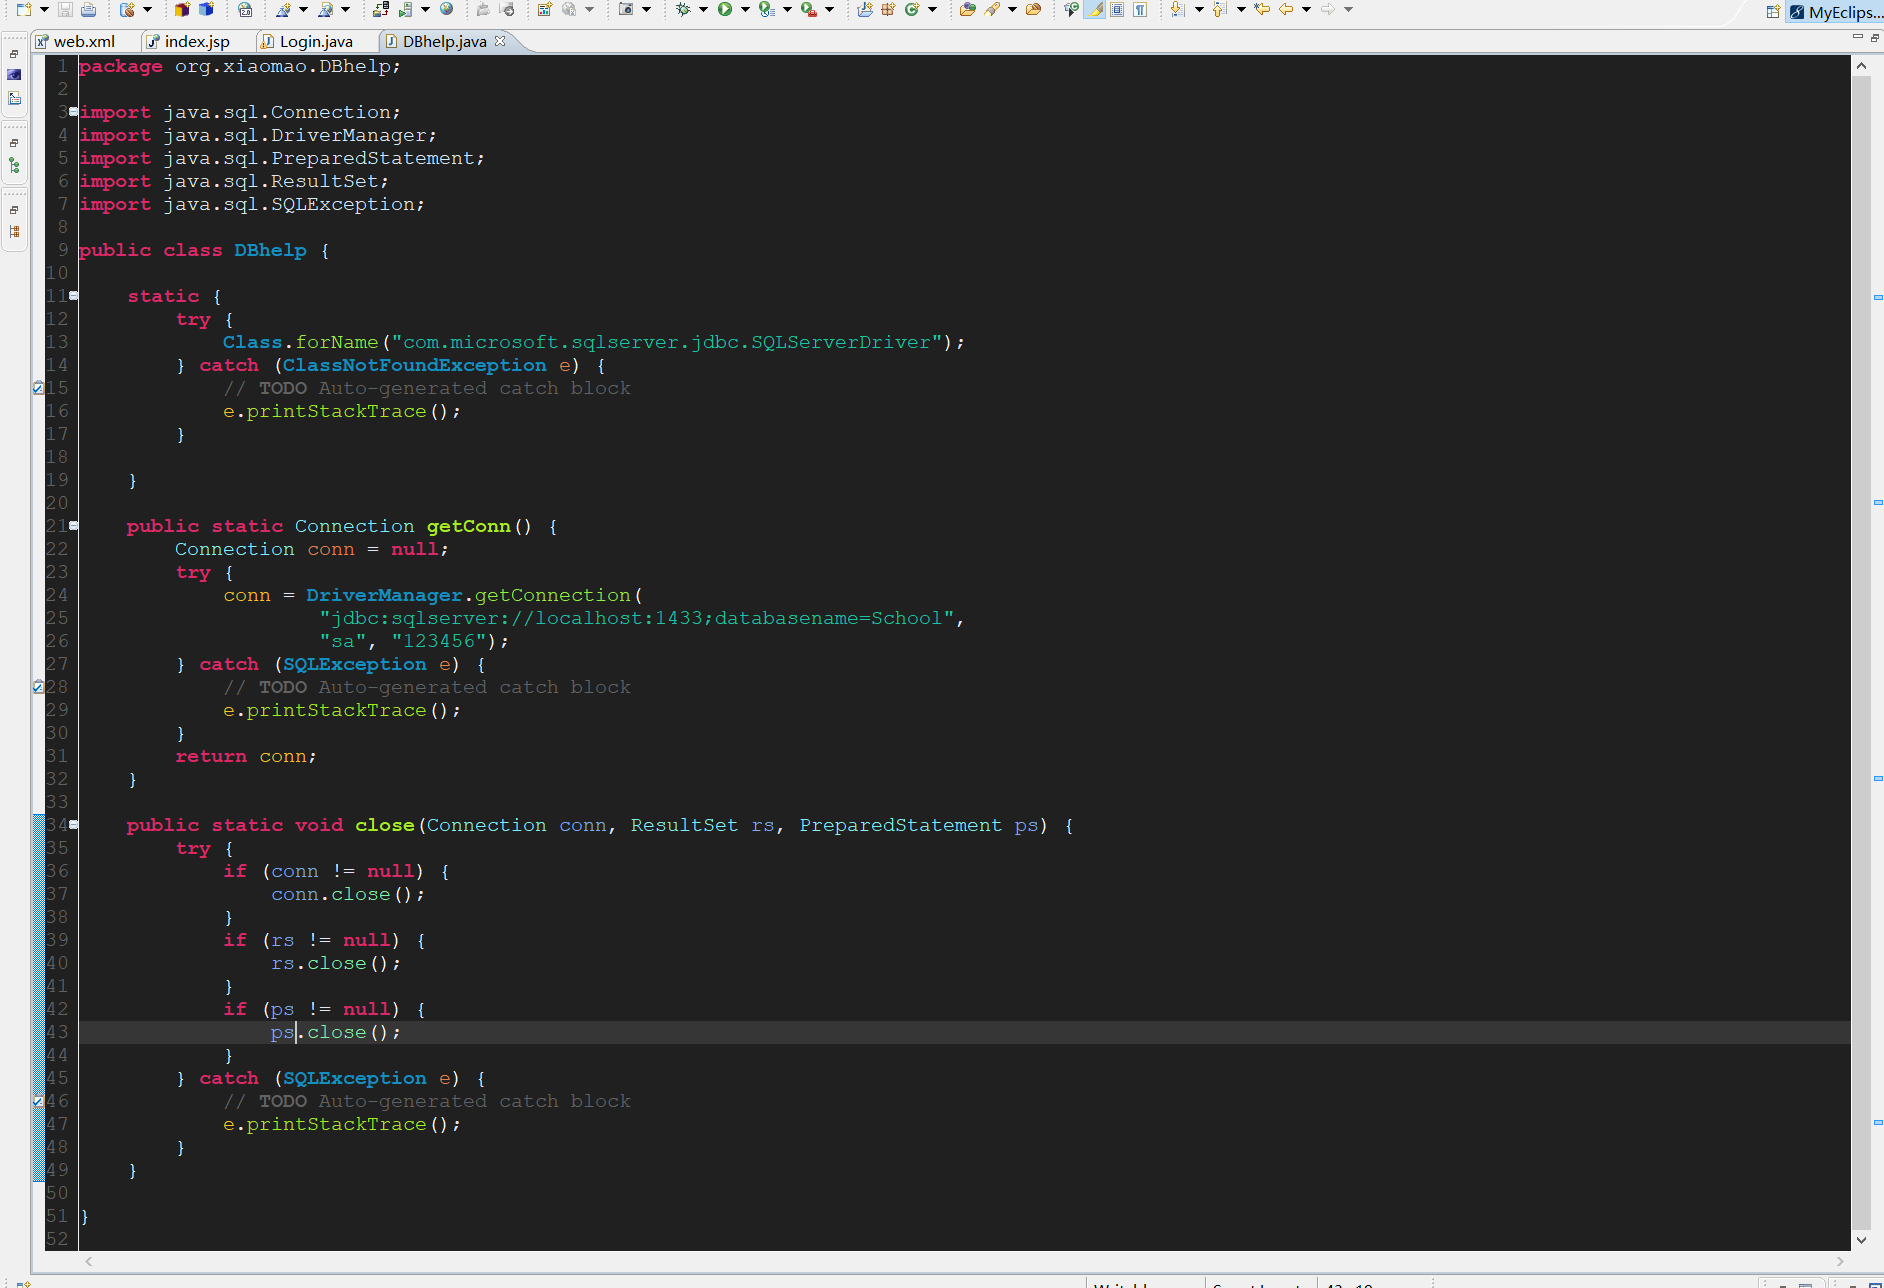This screenshot has height=1288, width=1884.
Task: Click the open folder icon after Search
Action: (x=1033, y=10)
